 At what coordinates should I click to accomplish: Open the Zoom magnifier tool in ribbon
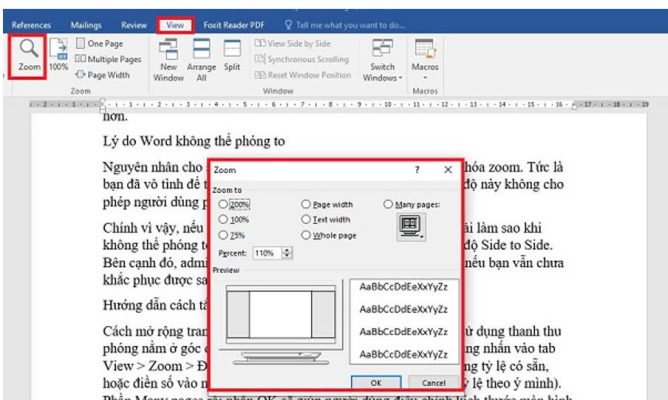[29, 55]
